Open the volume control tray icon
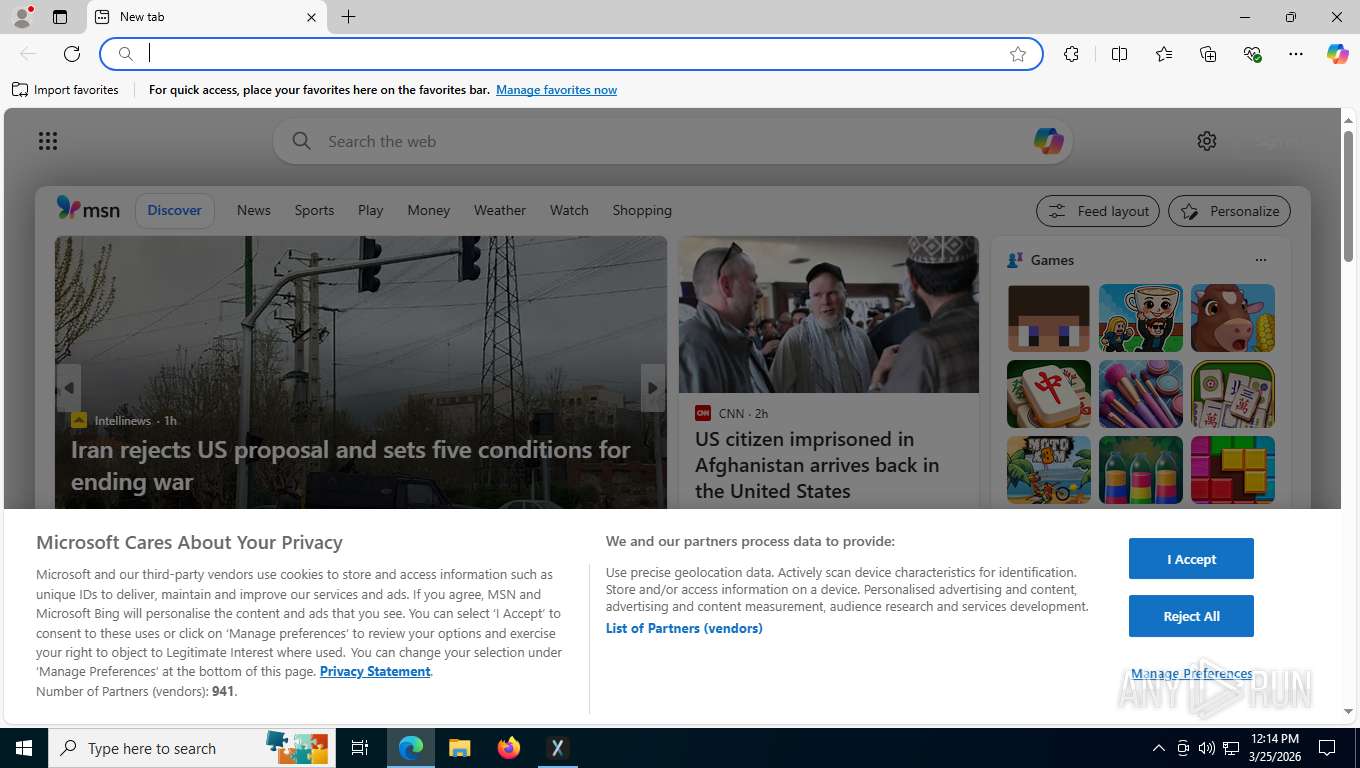Image resolution: width=1360 pixels, height=768 pixels. tap(1207, 748)
